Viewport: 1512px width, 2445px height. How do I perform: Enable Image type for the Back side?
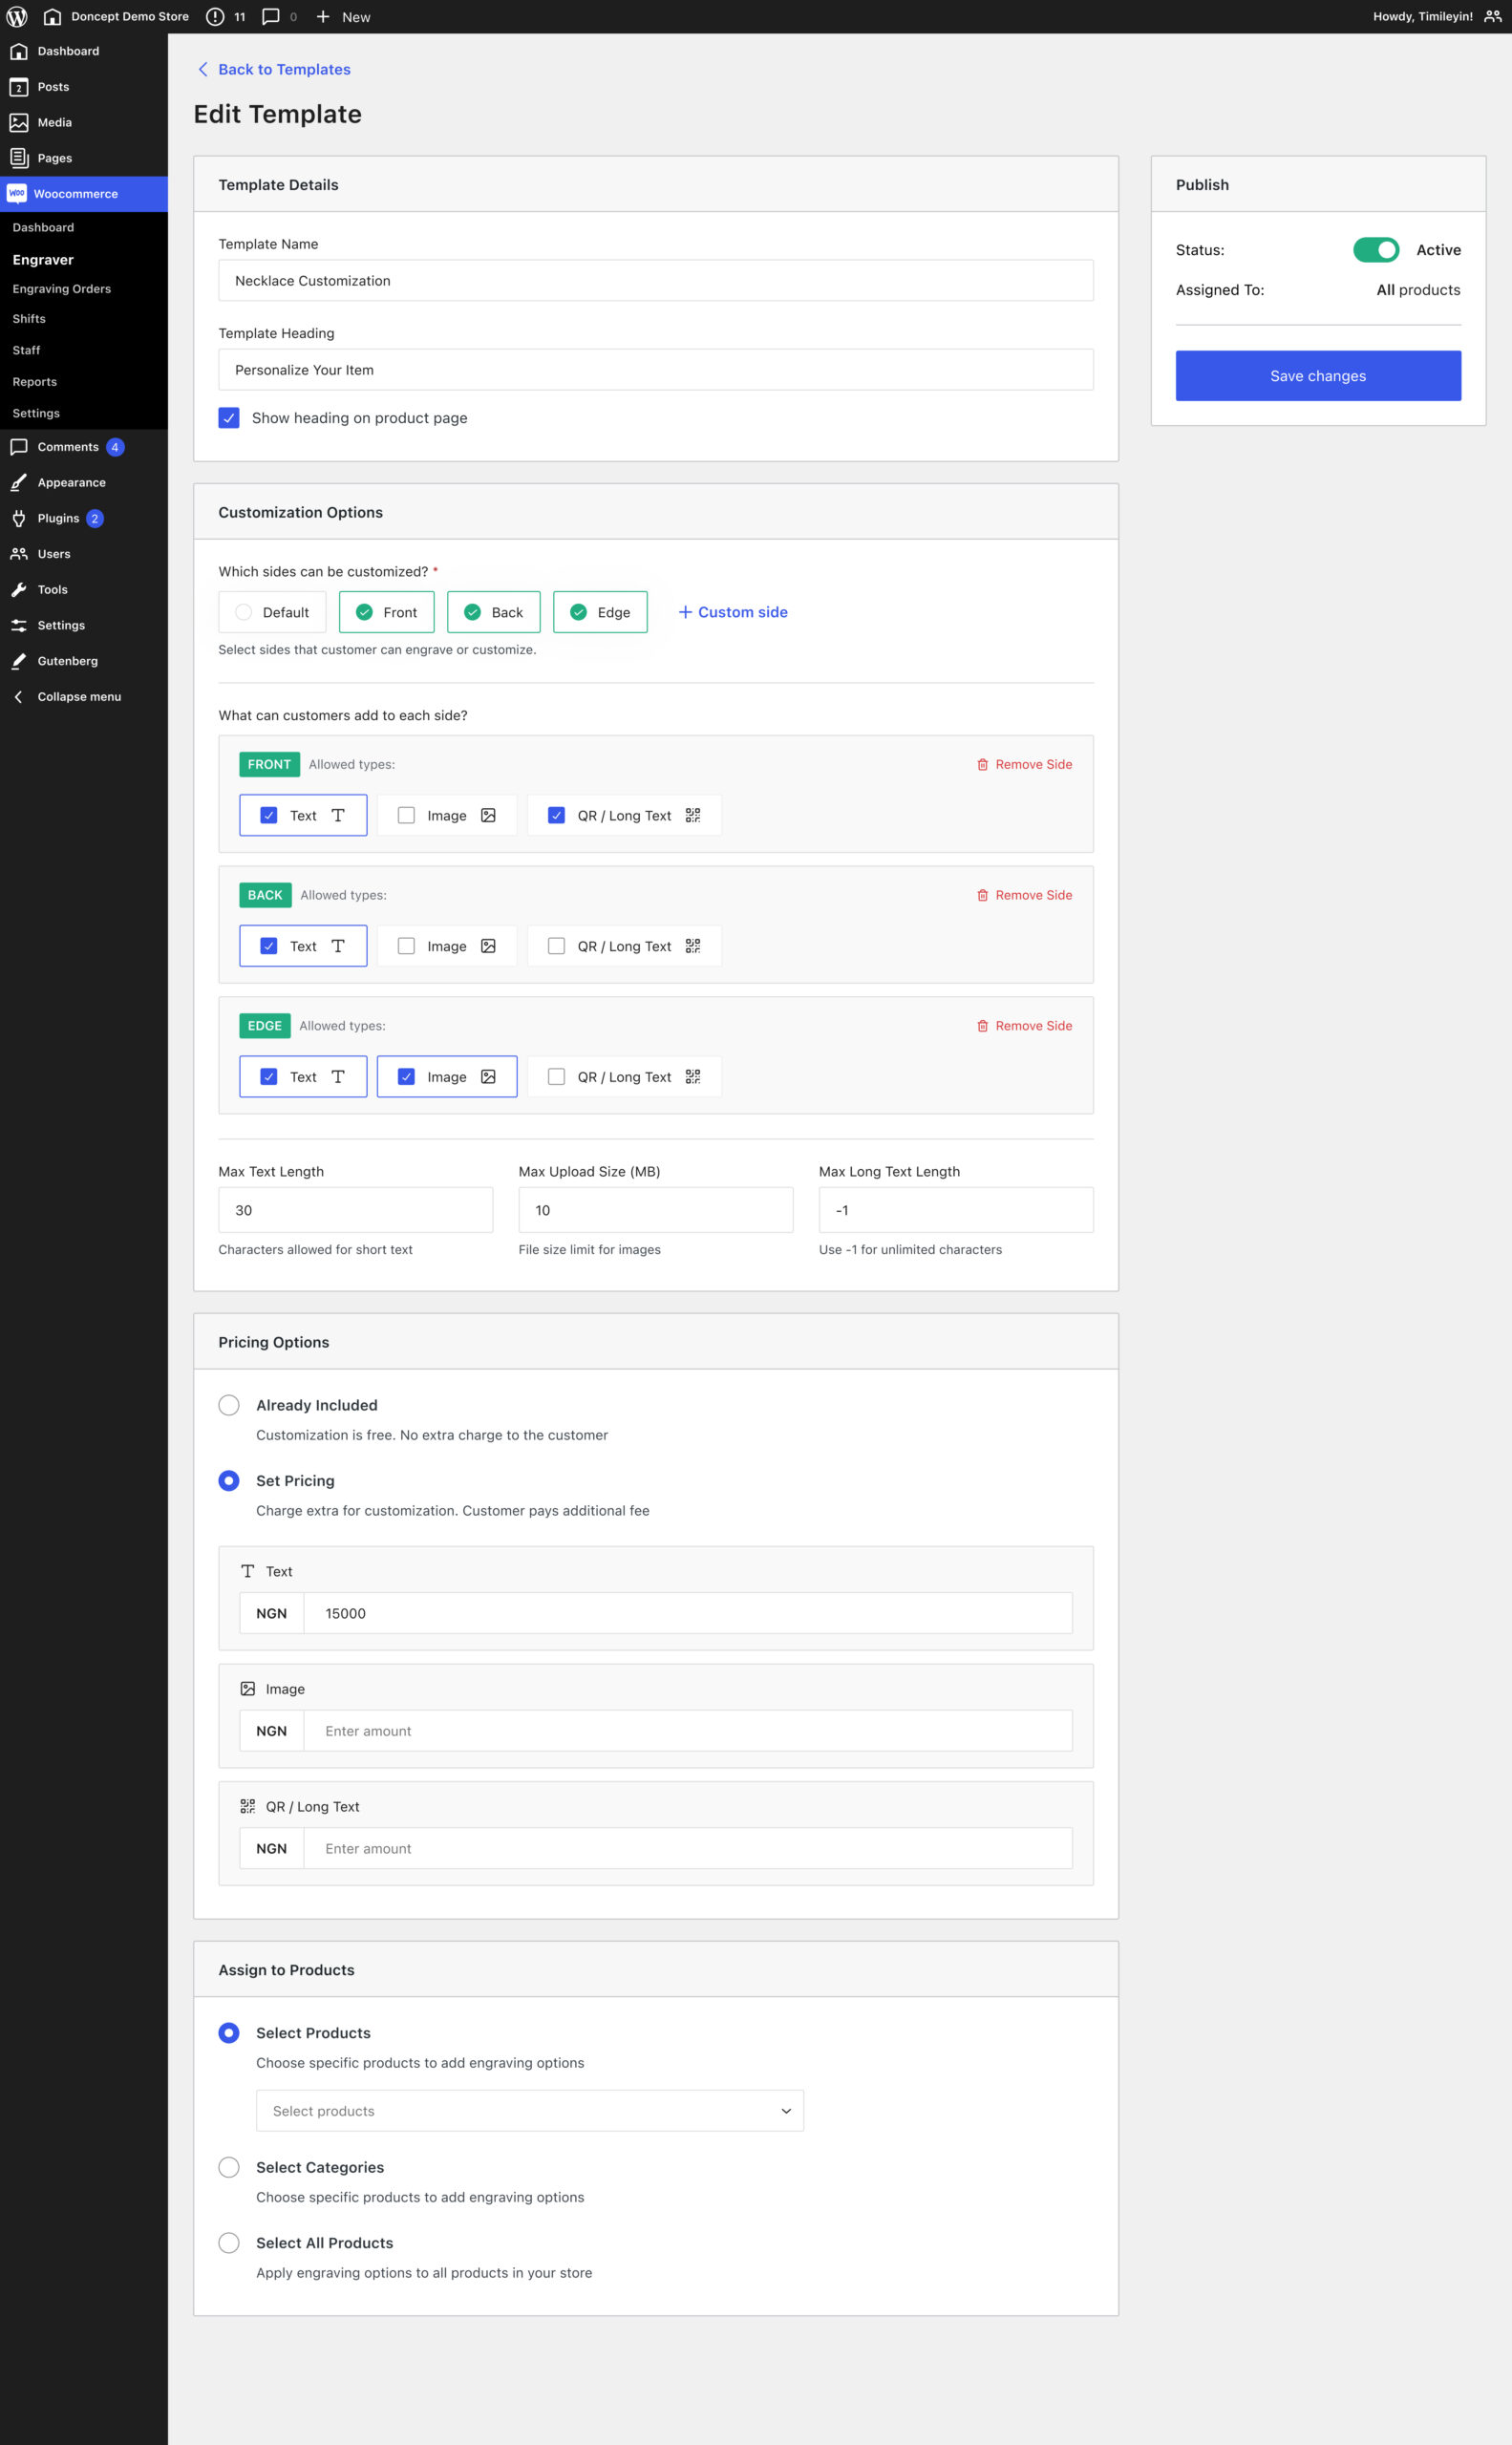click(x=406, y=946)
